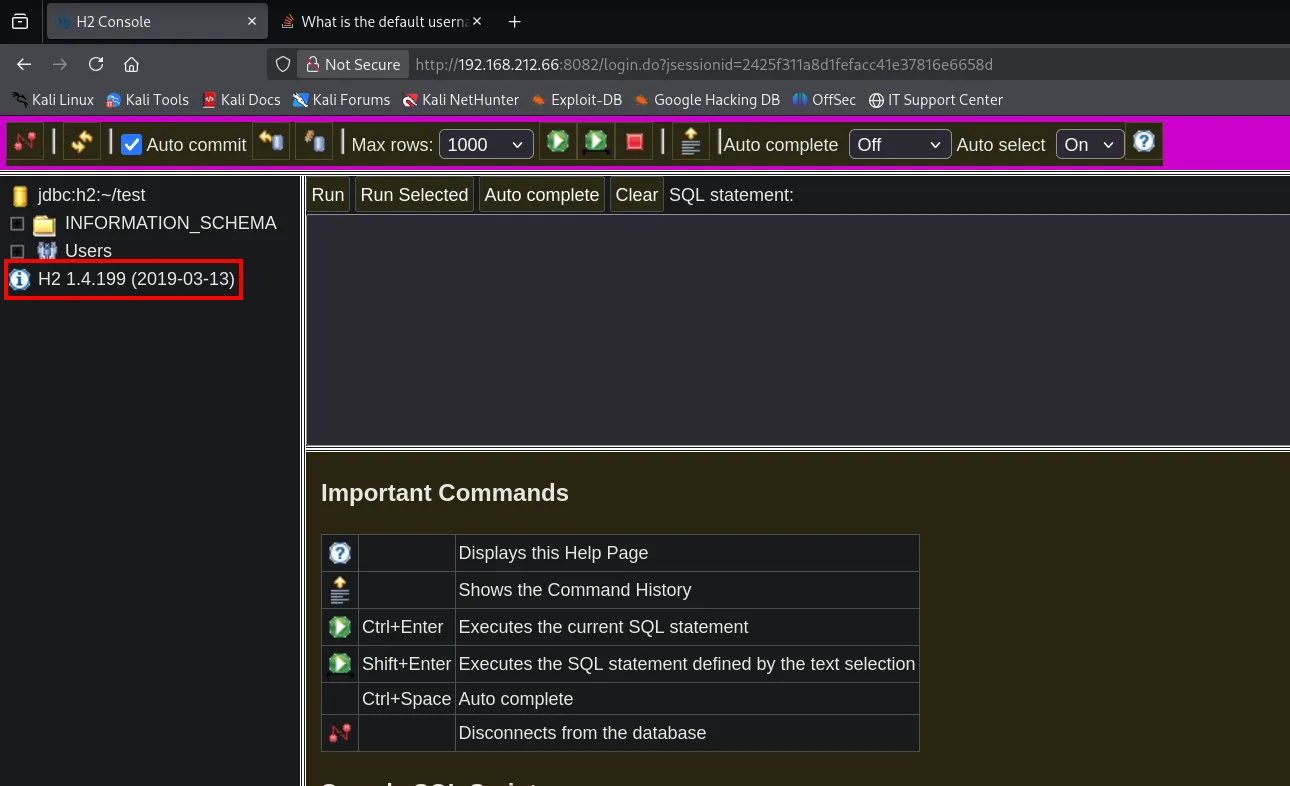Click the Clear button

(x=636, y=195)
